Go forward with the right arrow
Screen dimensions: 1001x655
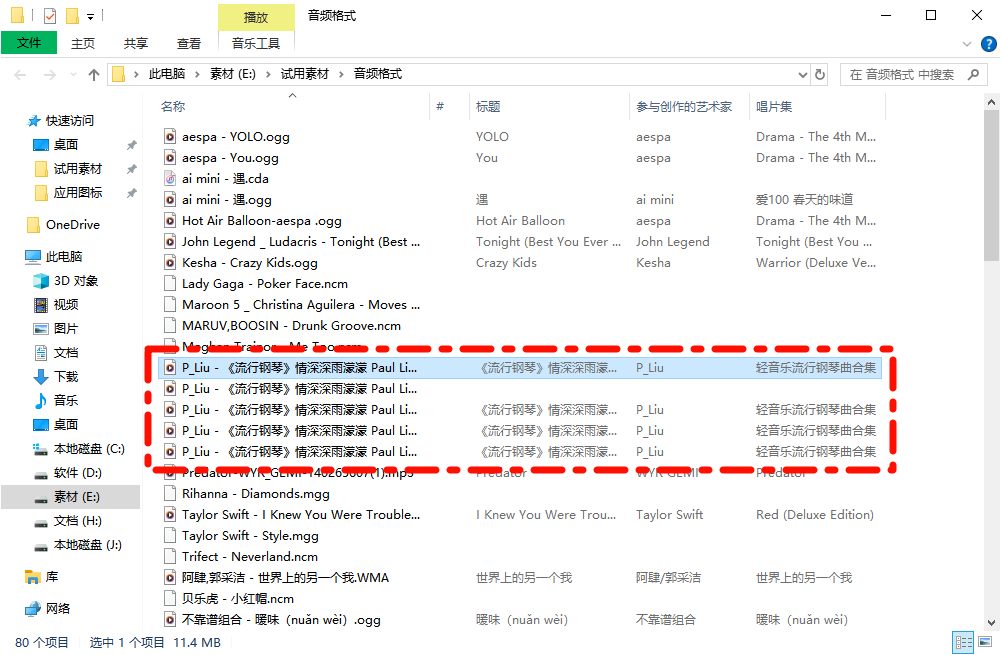click(49, 75)
